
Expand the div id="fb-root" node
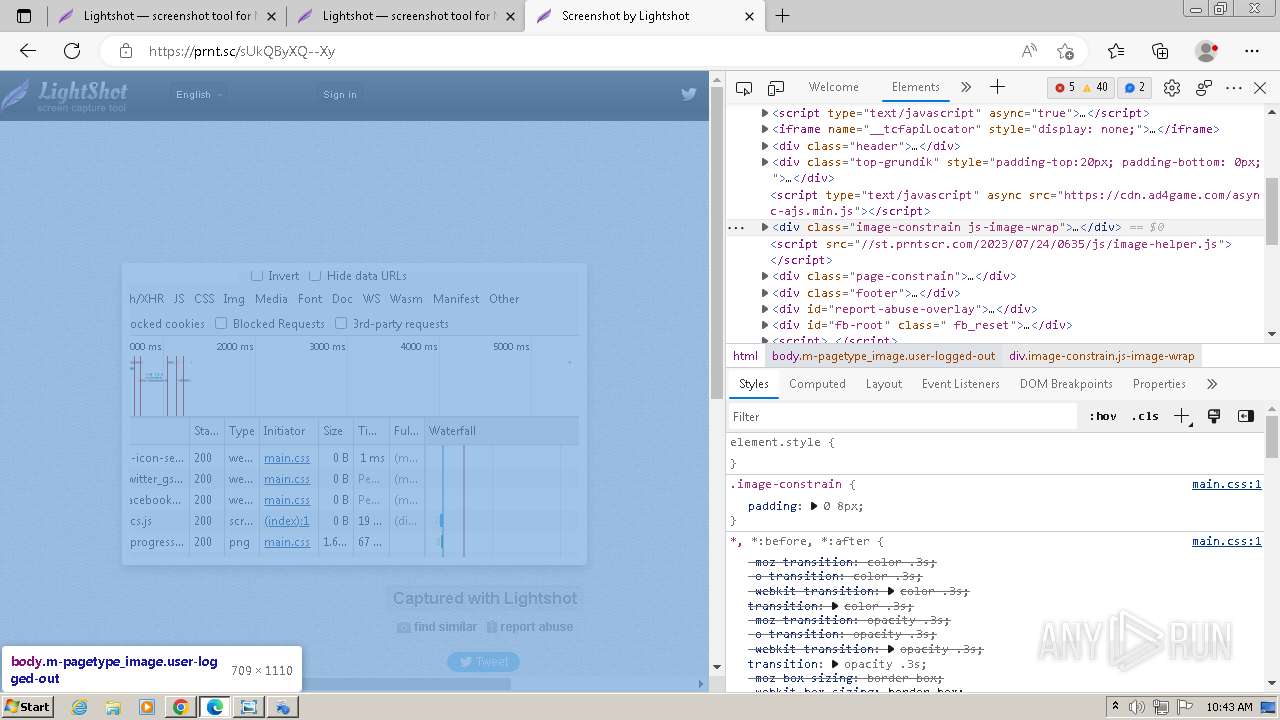[765, 325]
